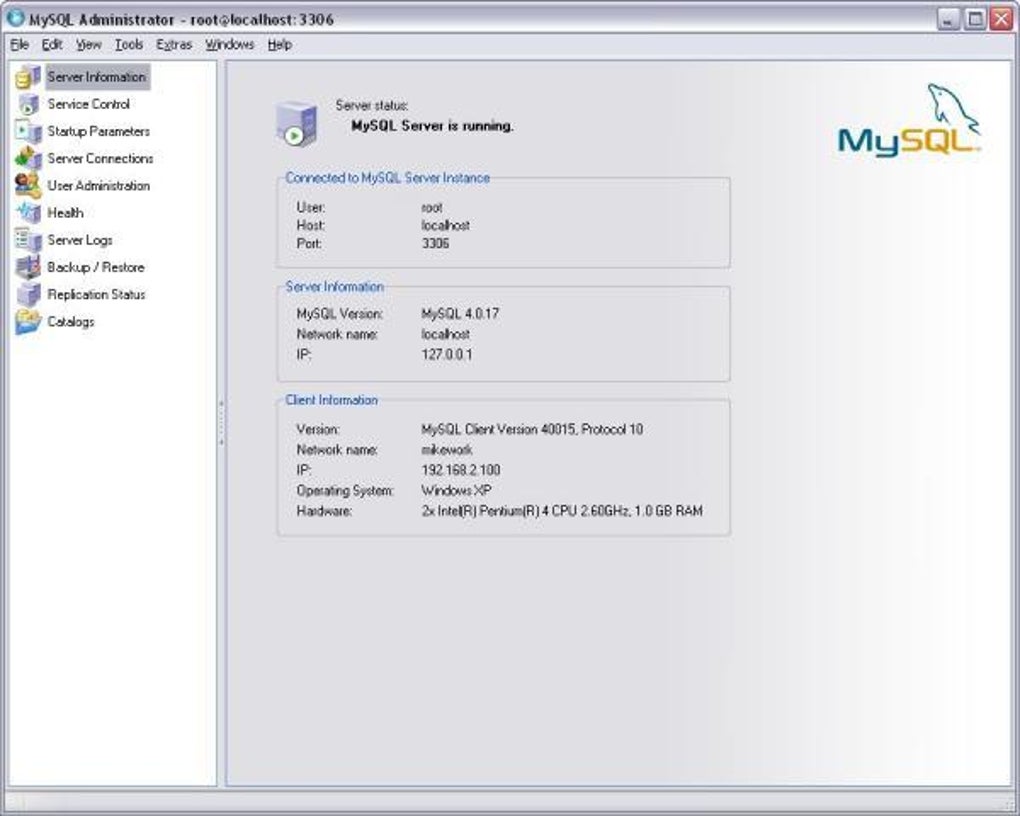1020x816 pixels.
Task: Maximize the MySQL Administrator window
Action: (x=975, y=20)
